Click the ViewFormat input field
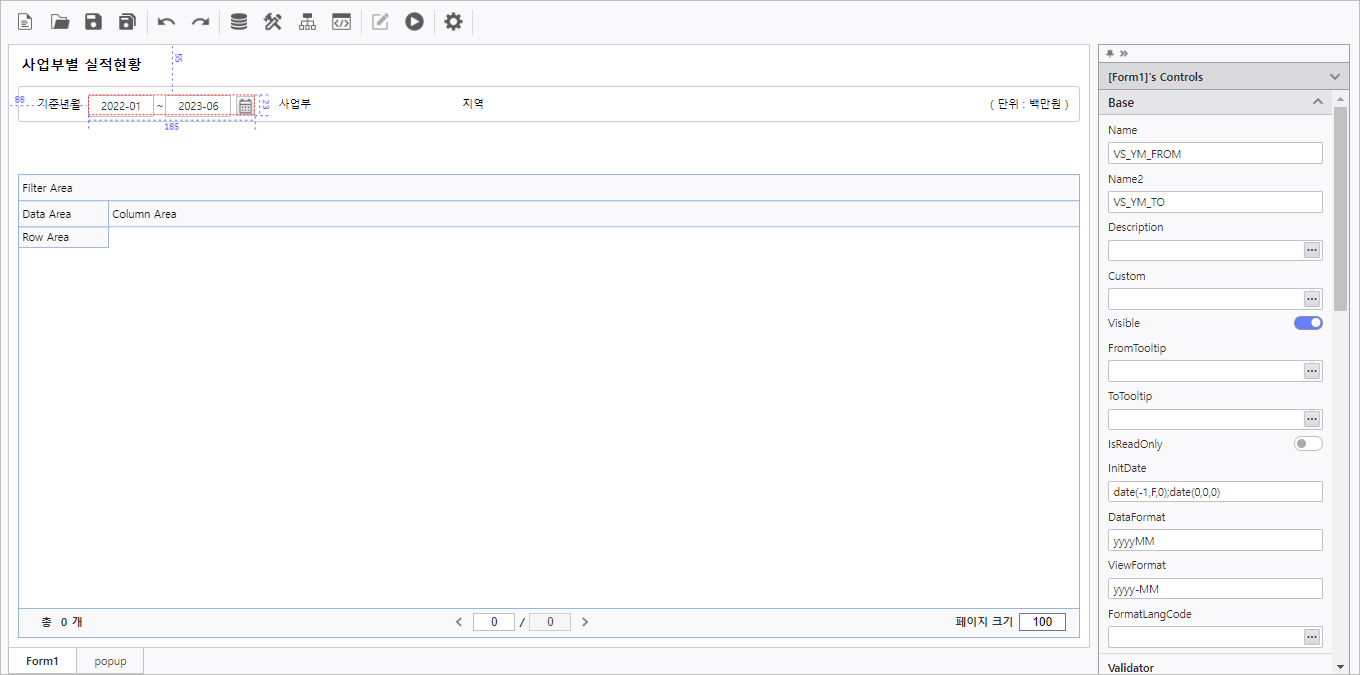The image size is (1360, 675). click(1214, 589)
